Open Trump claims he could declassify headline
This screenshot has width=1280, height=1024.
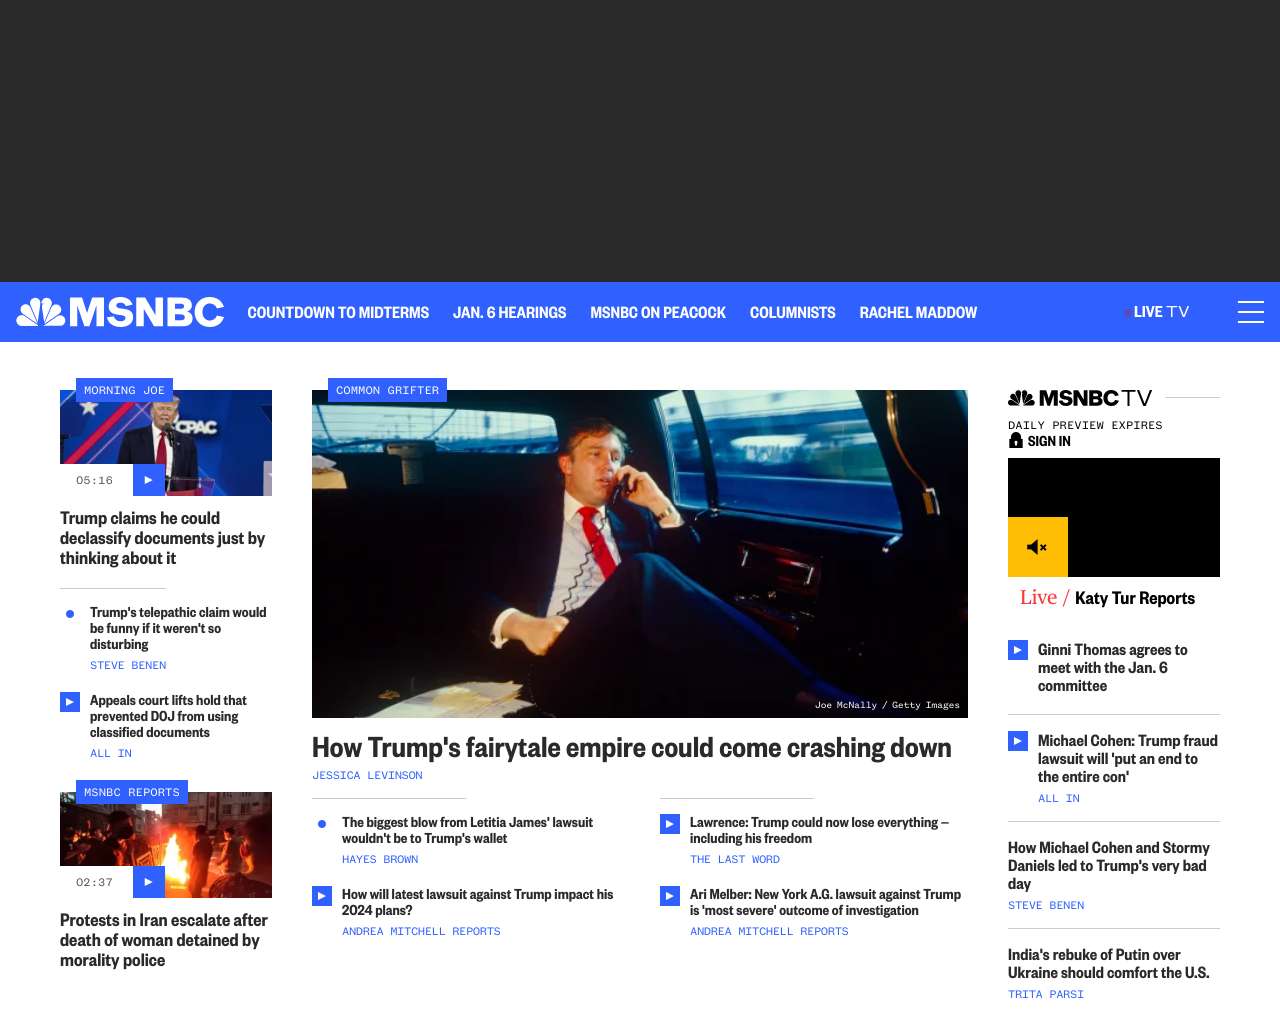tap(162, 538)
